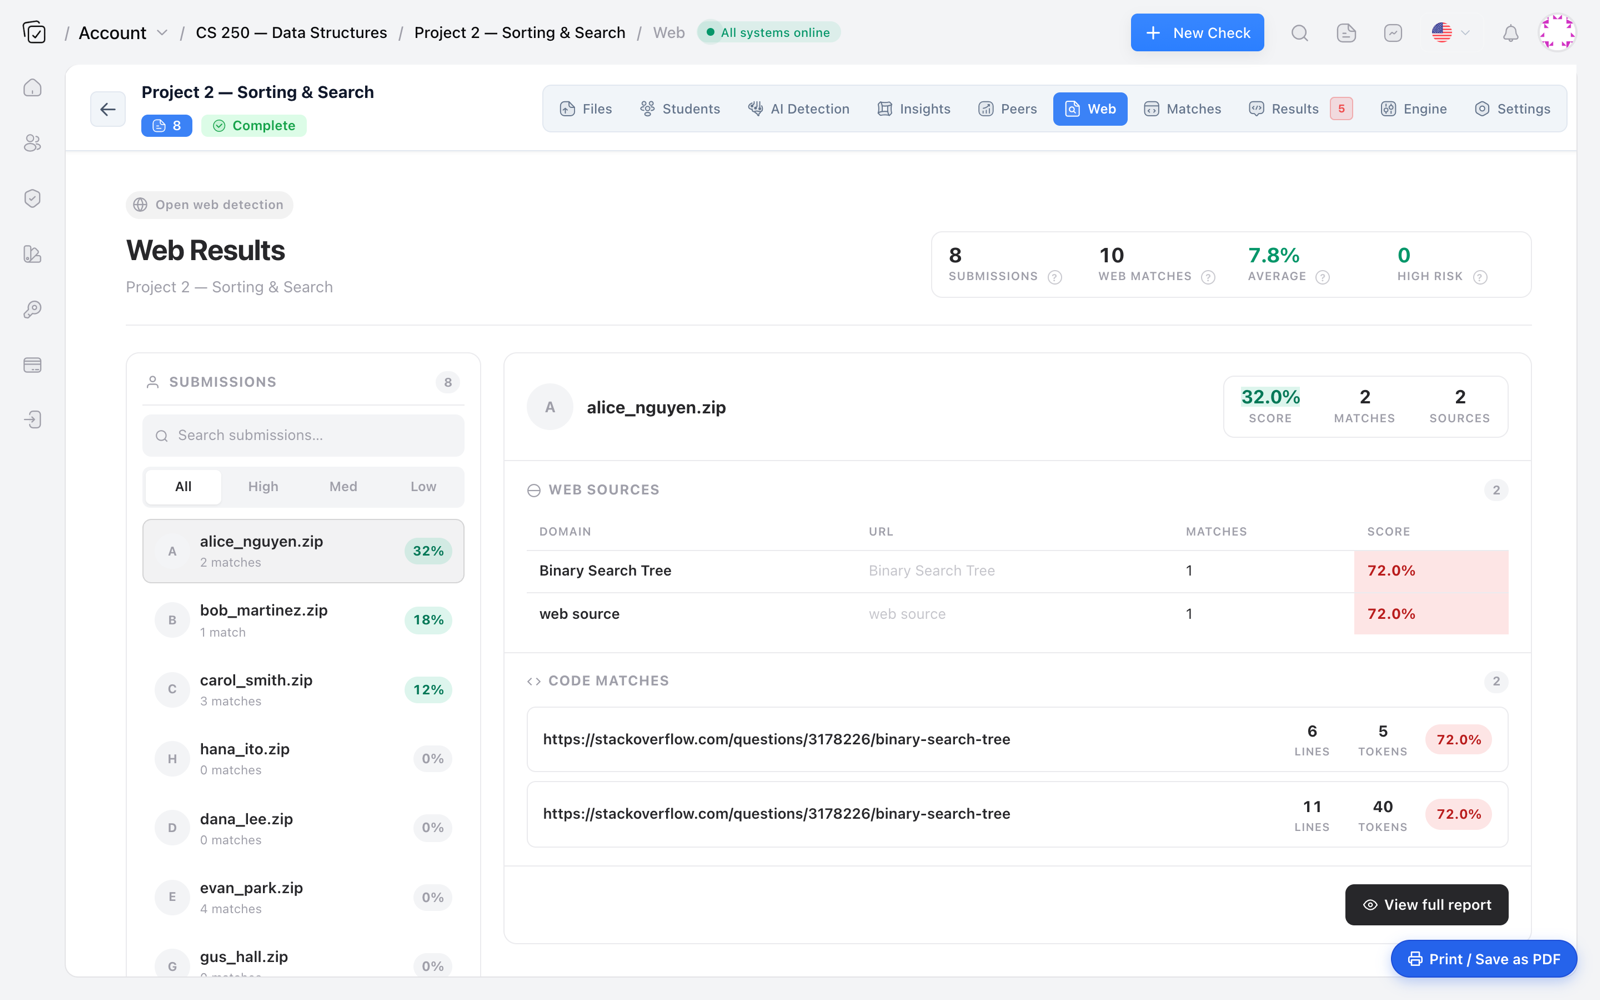The image size is (1600, 1000).
Task: Open the documents icon in top bar
Action: tap(1346, 33)
